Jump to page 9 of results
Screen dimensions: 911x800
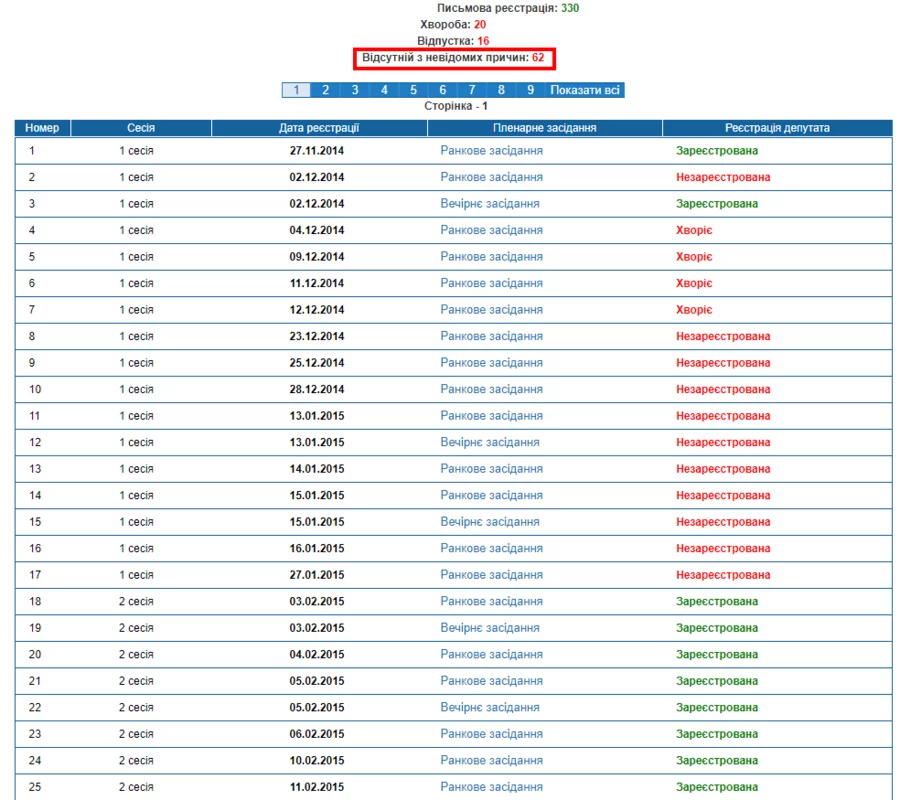point(530,90)
